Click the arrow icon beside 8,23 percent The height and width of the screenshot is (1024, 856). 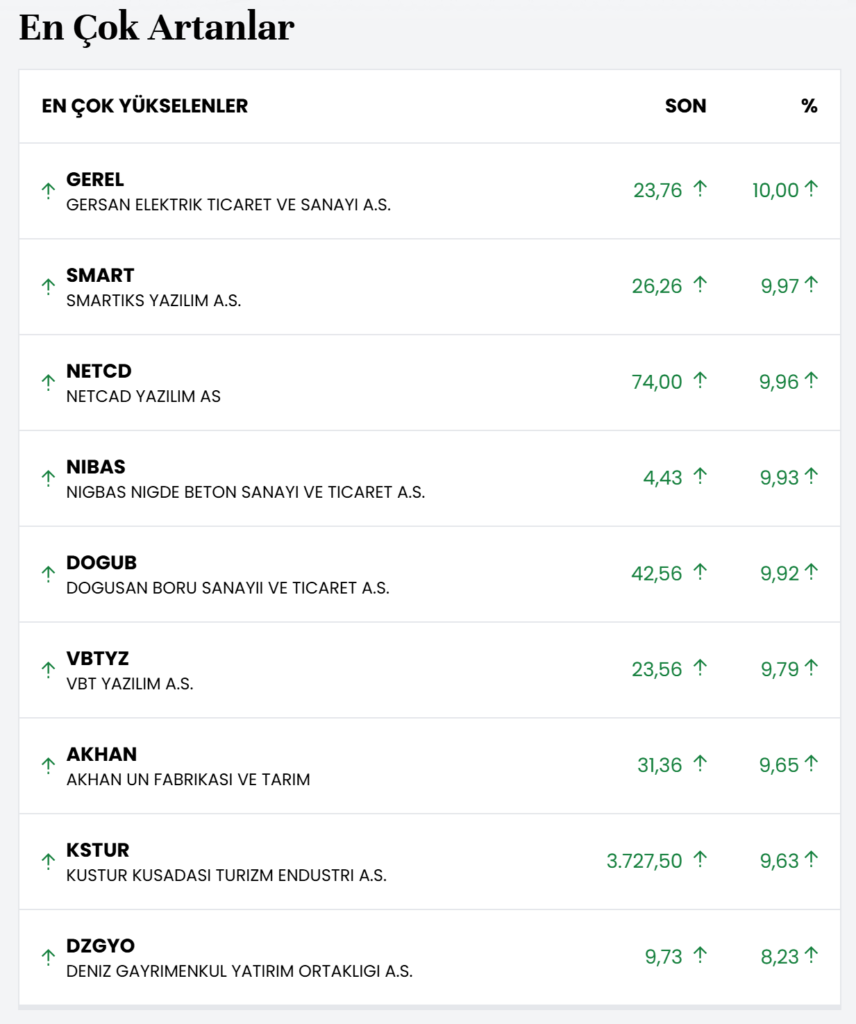coord(811,955)
